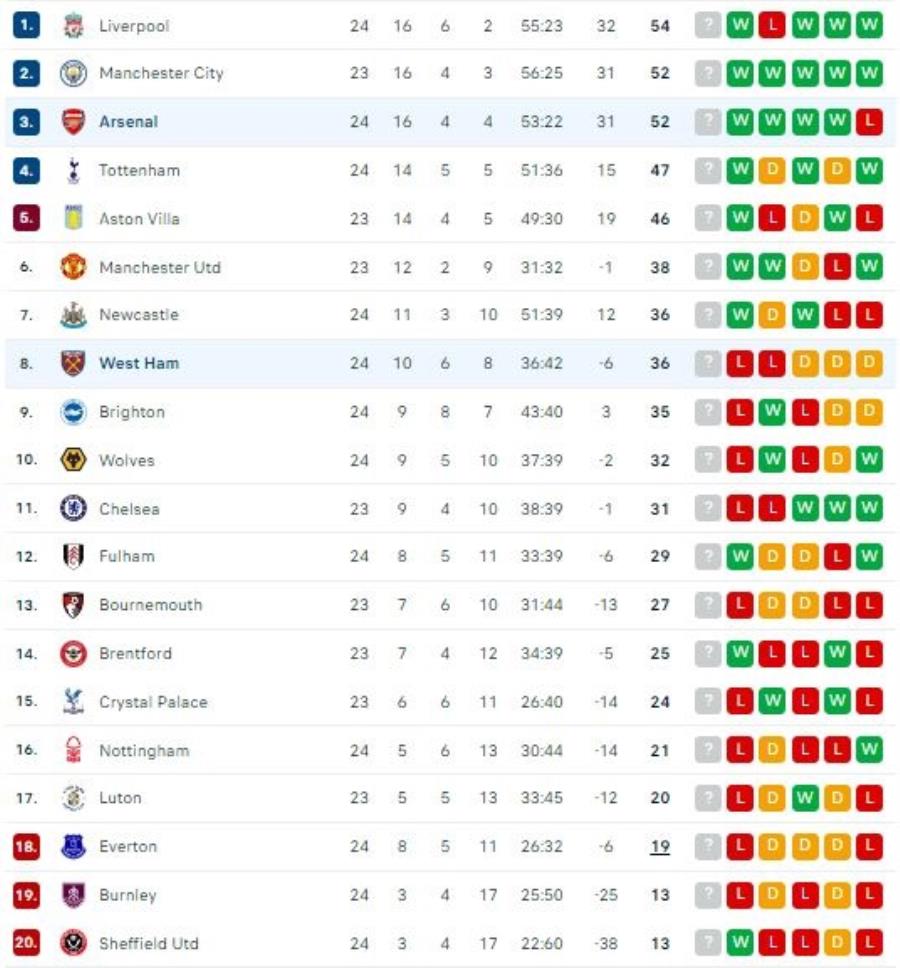This screenshot has width=900, height=968.
Task: Click the Everton club crest icon
Action: [73, 847]
